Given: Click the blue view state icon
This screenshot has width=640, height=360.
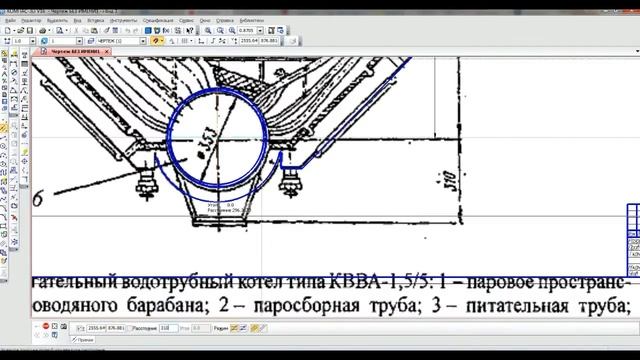Looking at the screenshot, I should point(44,41).
